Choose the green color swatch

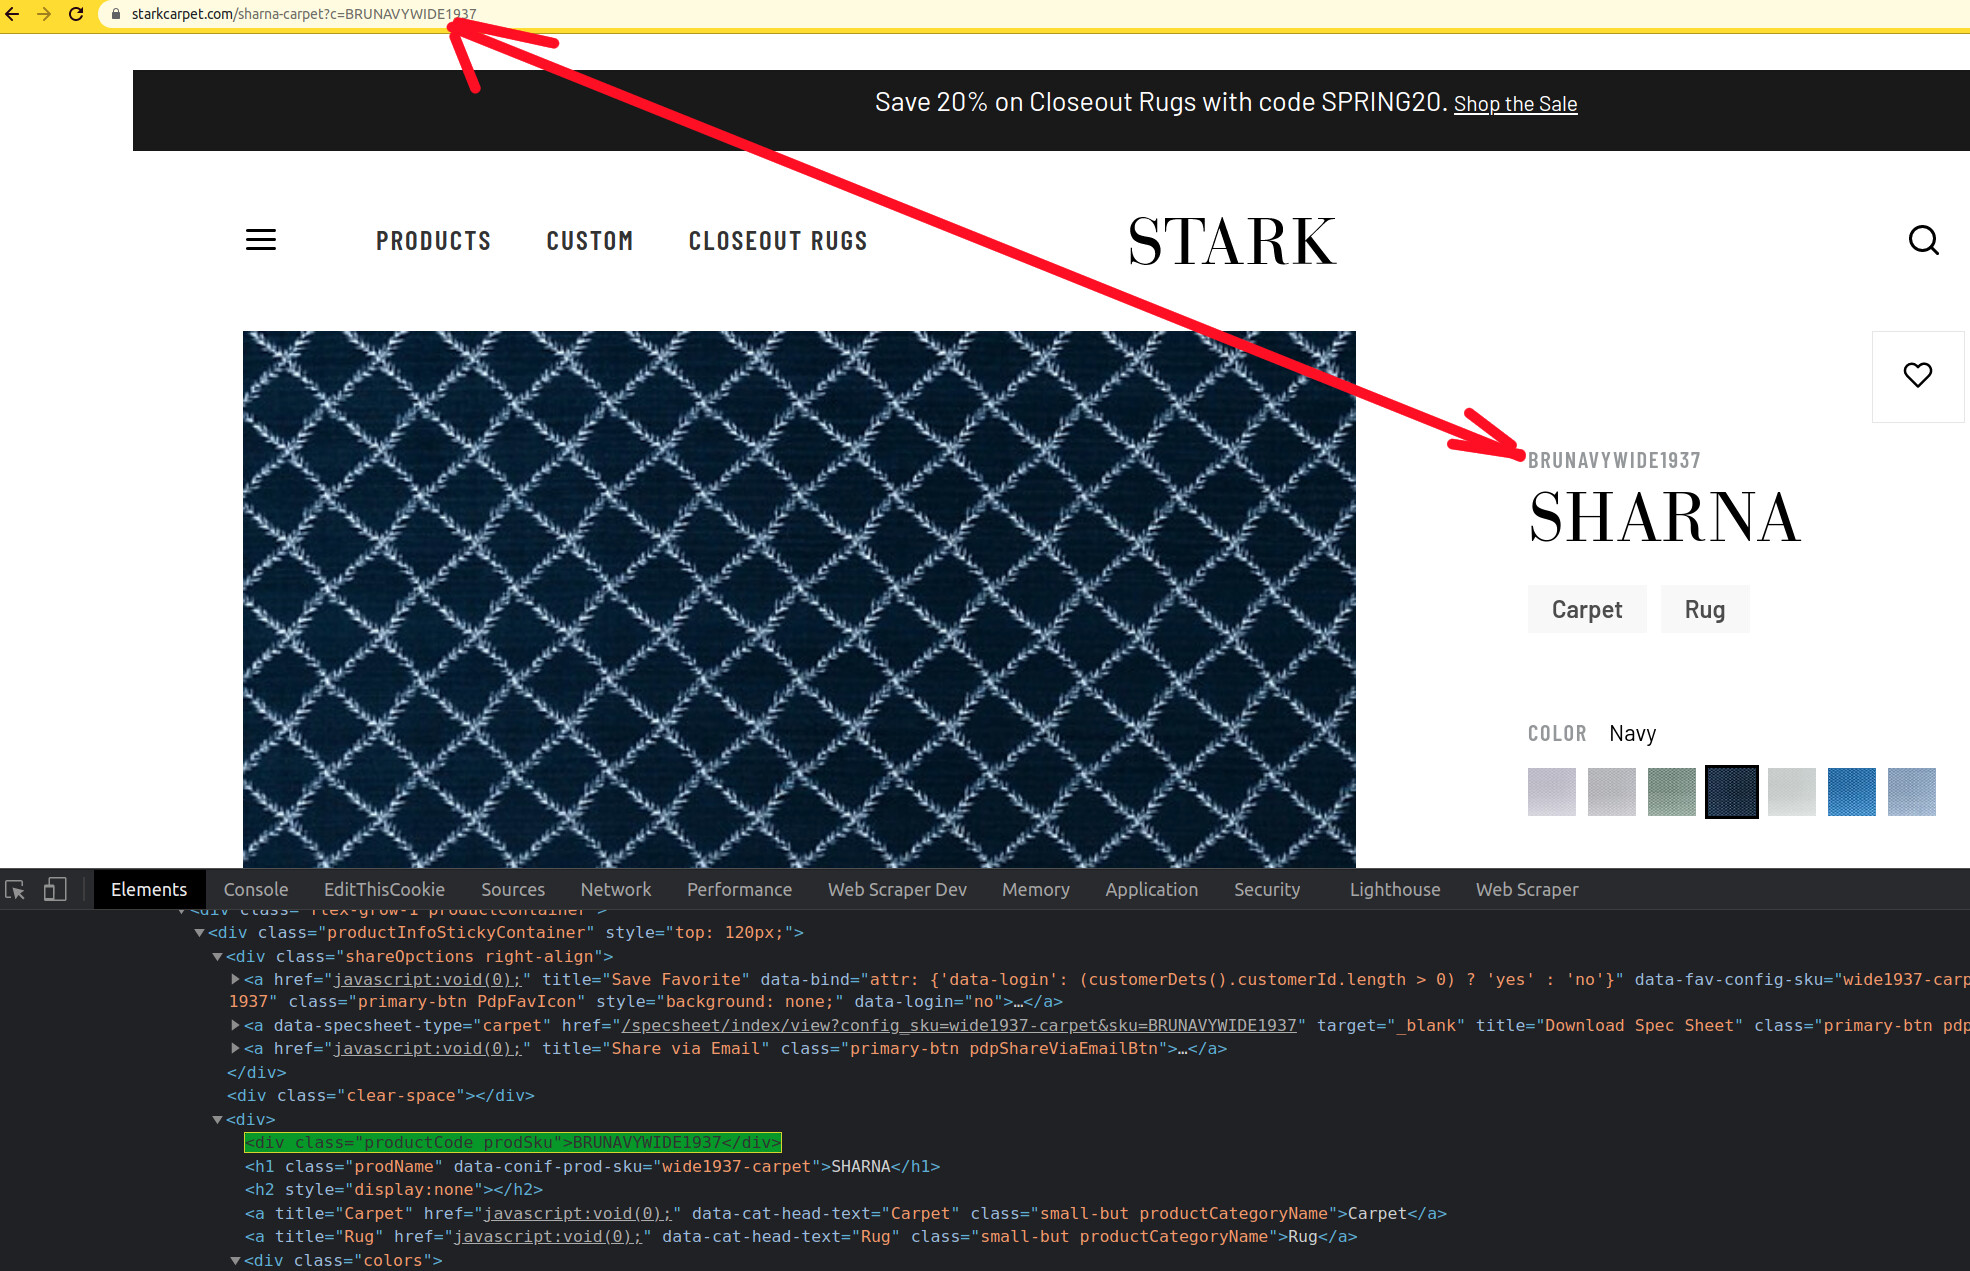coord(1671,792)
